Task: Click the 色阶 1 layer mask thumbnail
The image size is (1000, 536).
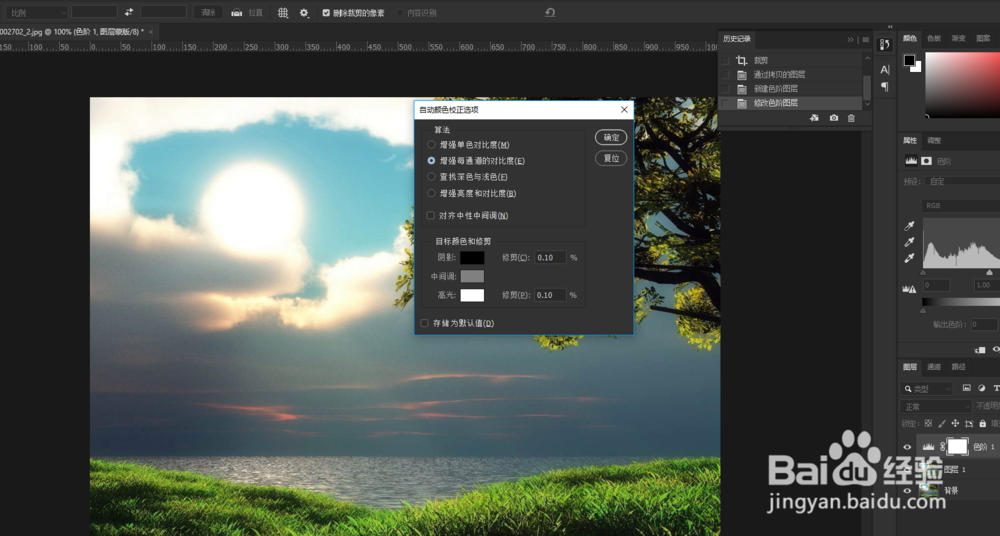Action: (x=957, y=446)
